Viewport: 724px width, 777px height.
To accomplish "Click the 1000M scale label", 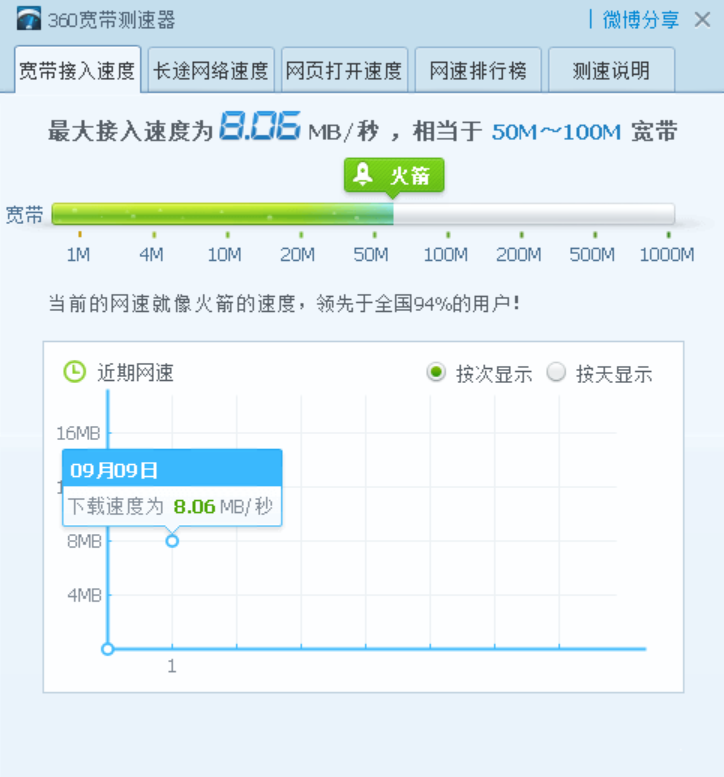I will 667,255.
